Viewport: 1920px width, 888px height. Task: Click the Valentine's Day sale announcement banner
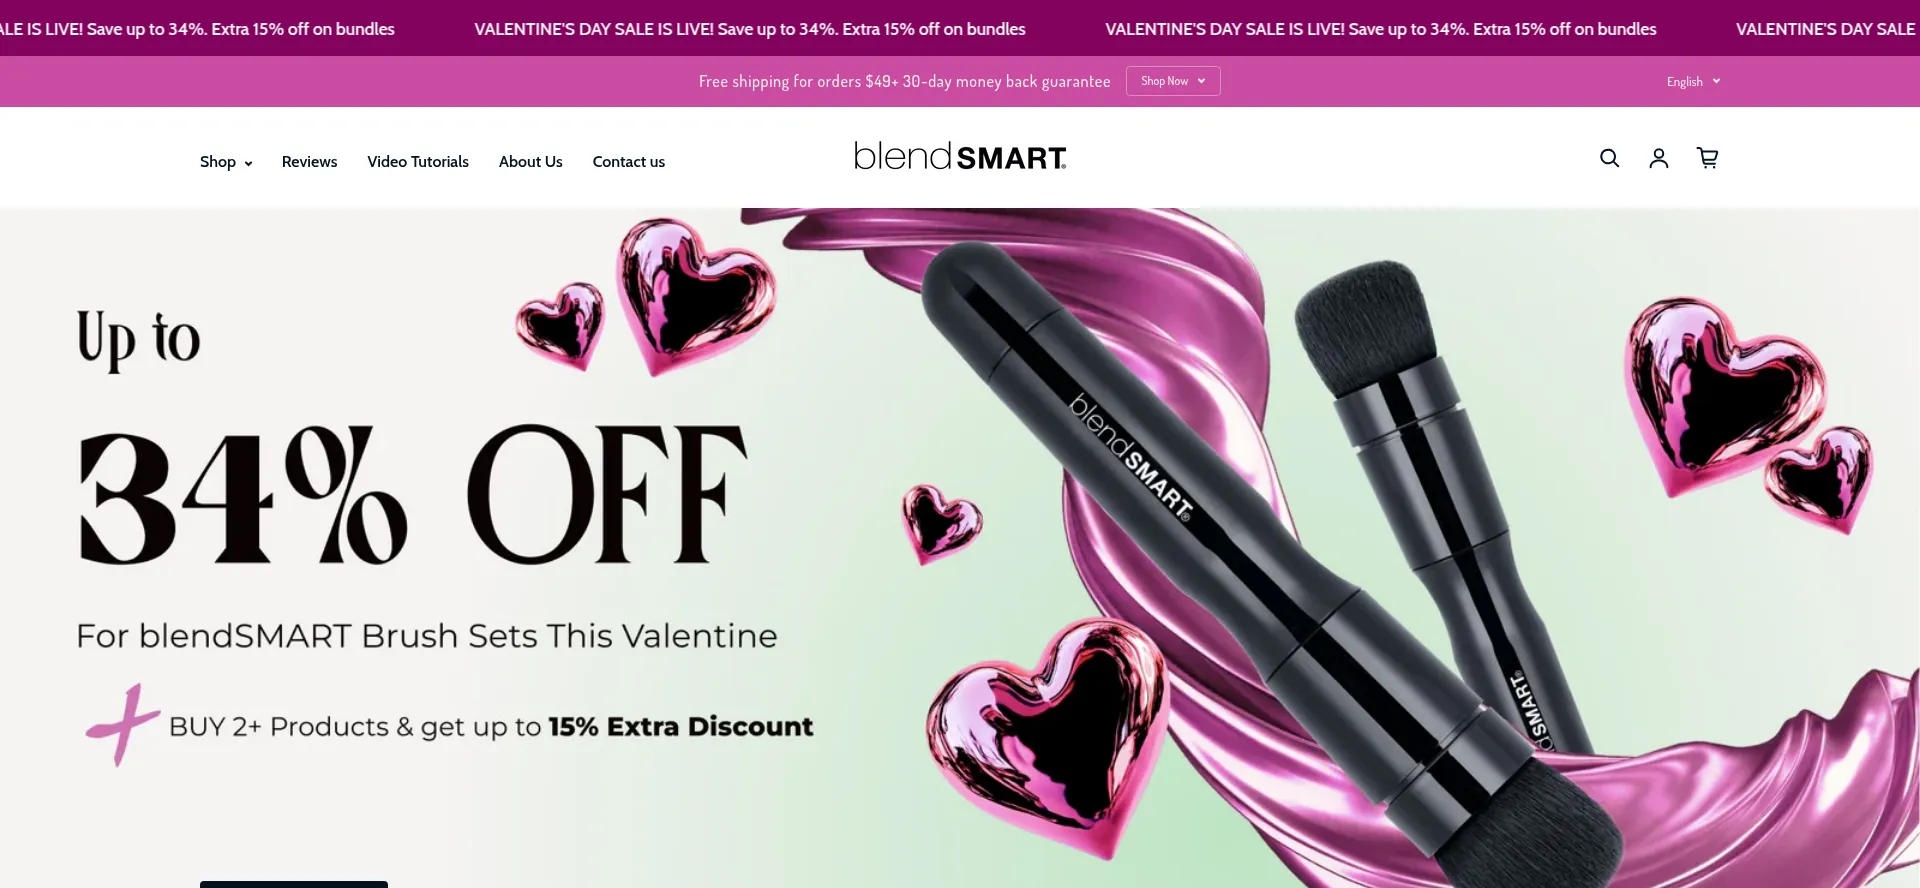coord(960,28)
